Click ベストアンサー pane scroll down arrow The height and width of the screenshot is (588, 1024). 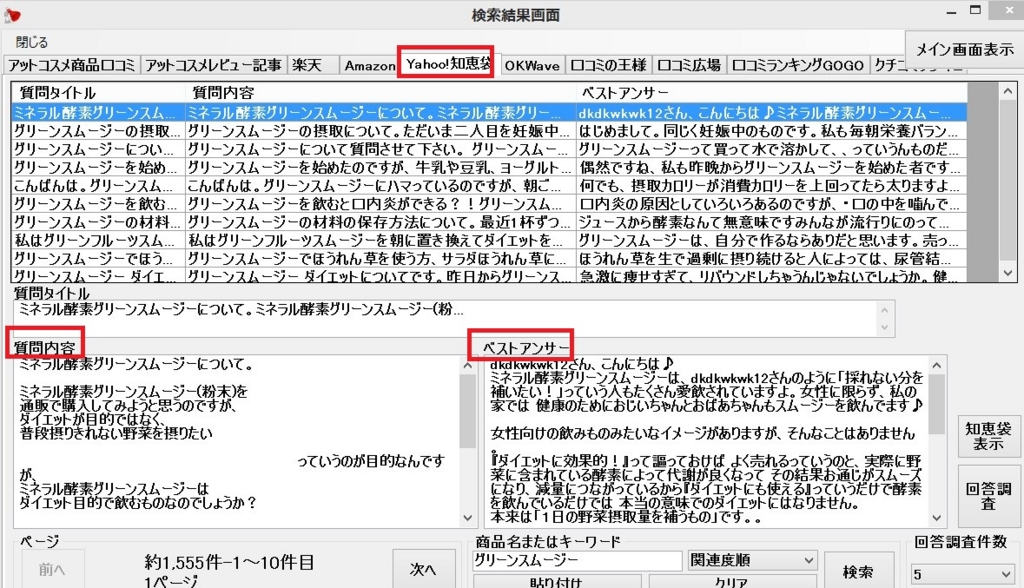937,518
